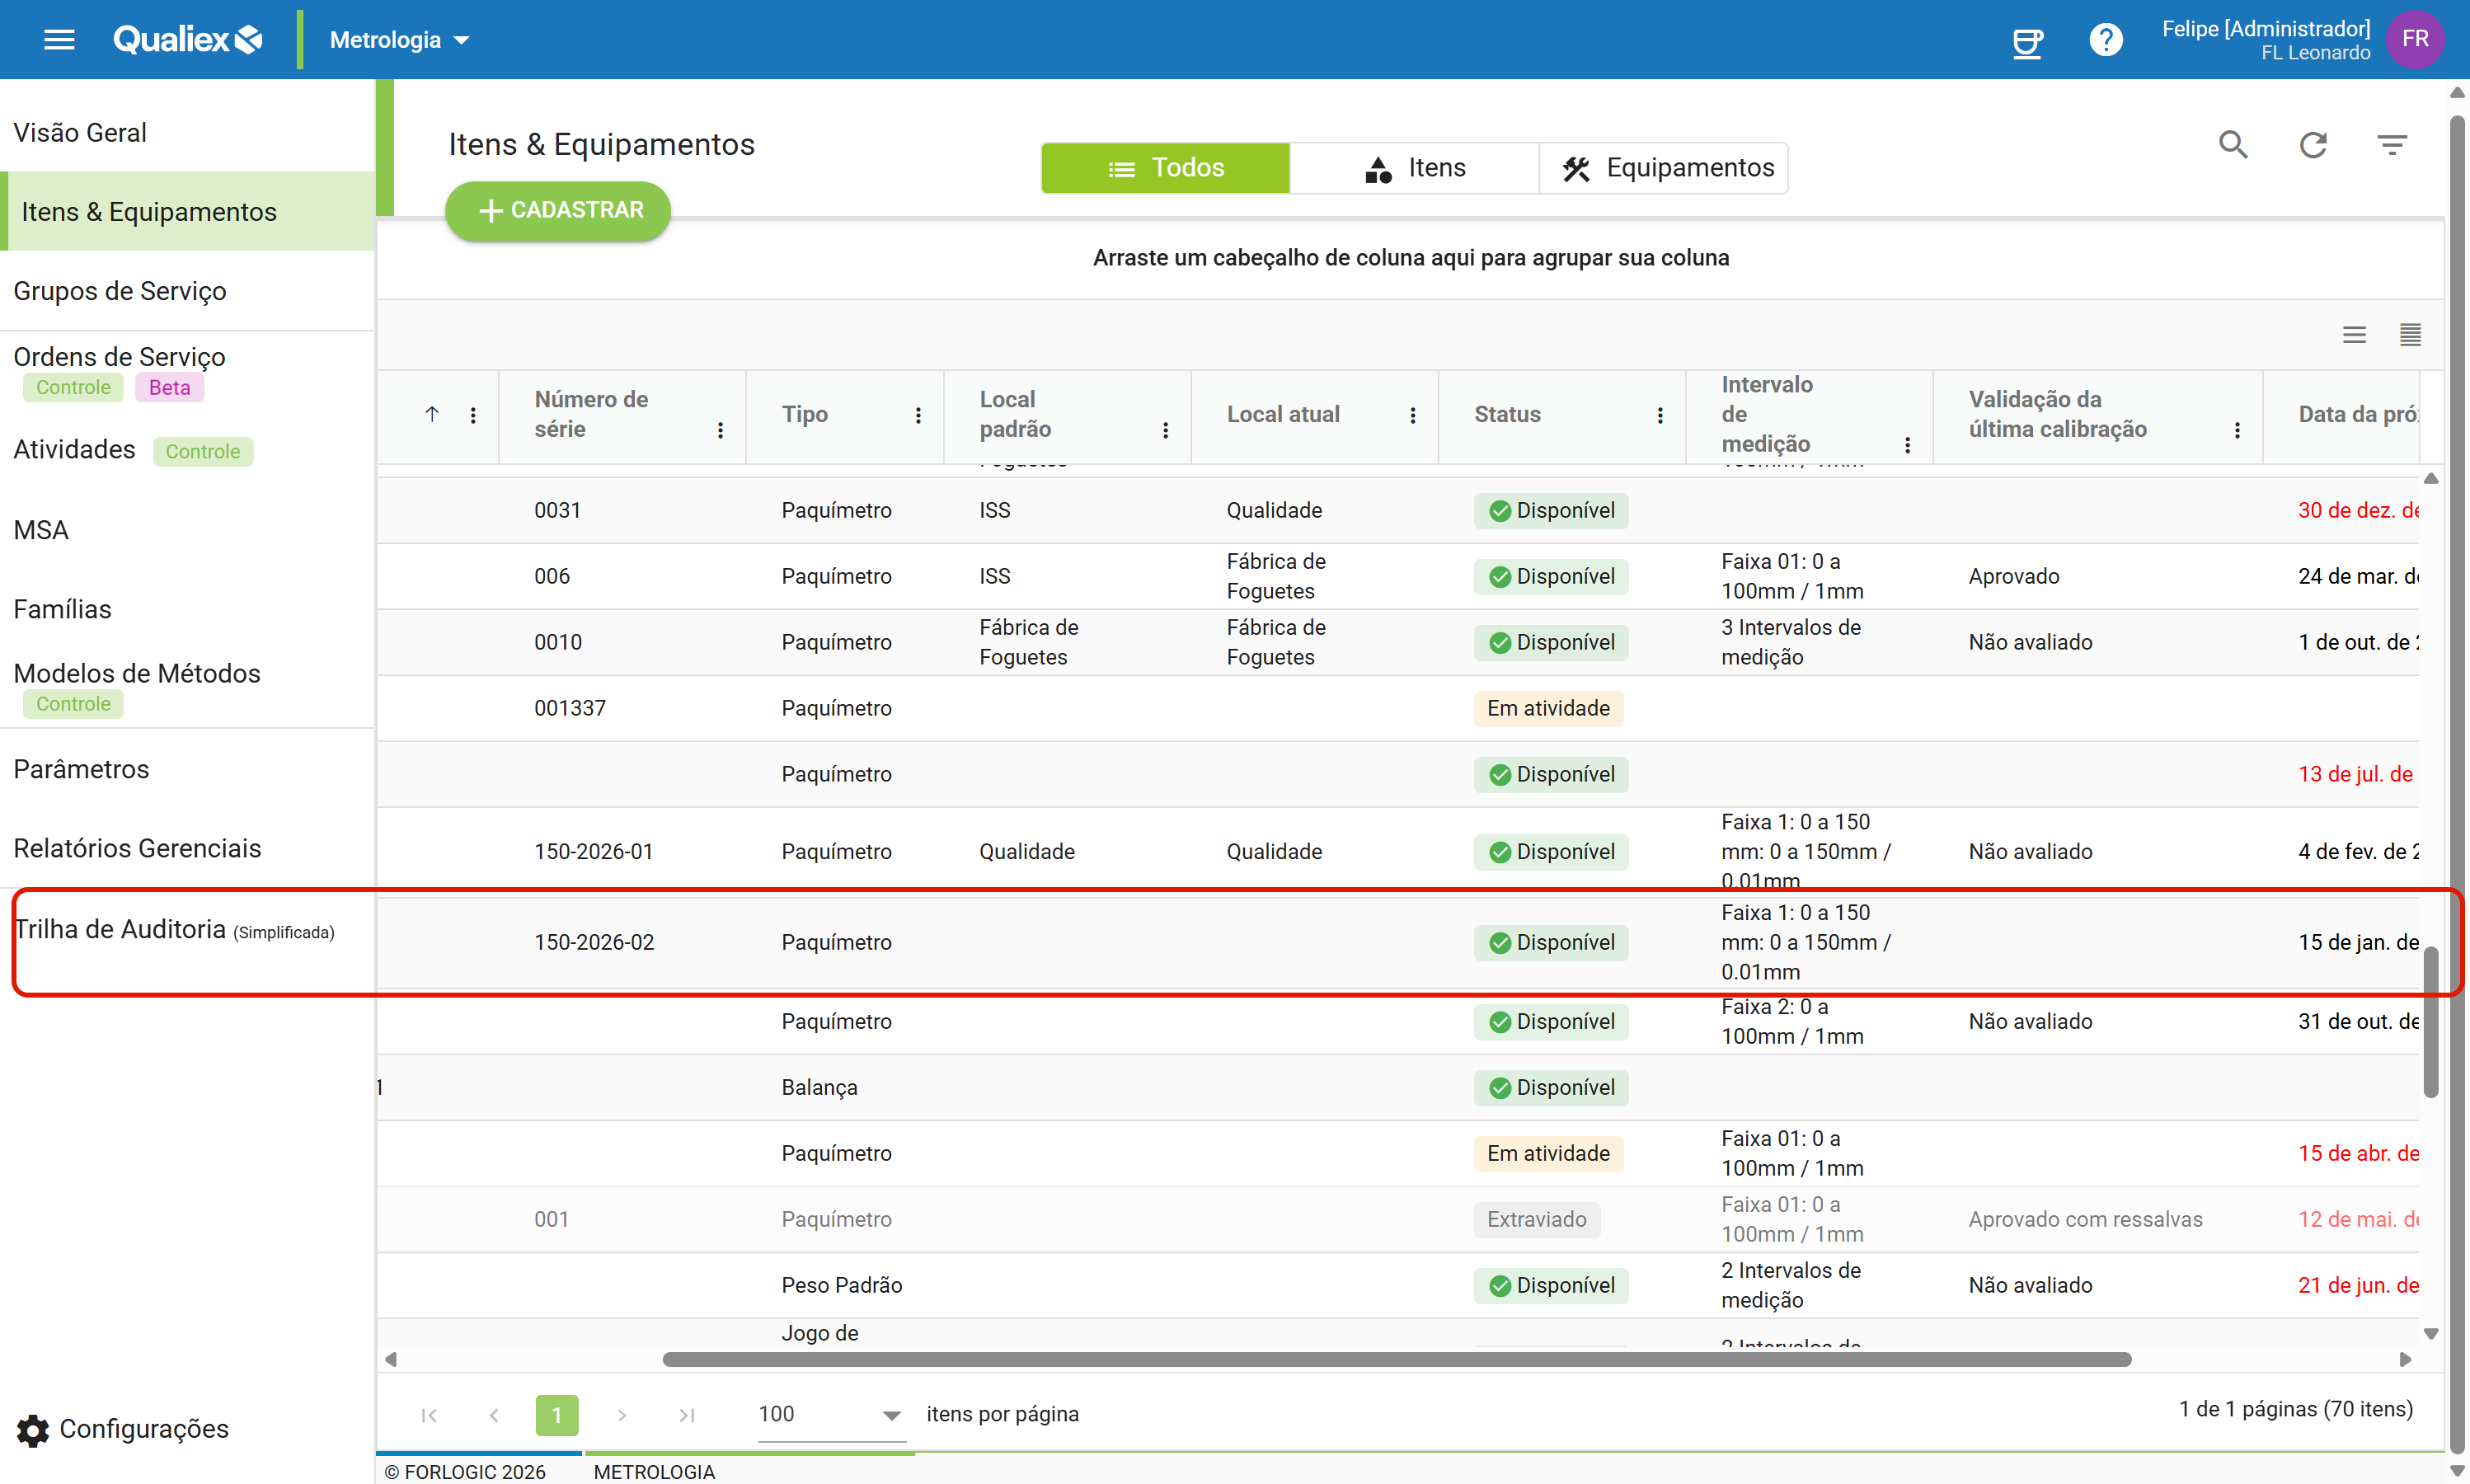
Task: Open the filter list icon
Action: 2391,145
